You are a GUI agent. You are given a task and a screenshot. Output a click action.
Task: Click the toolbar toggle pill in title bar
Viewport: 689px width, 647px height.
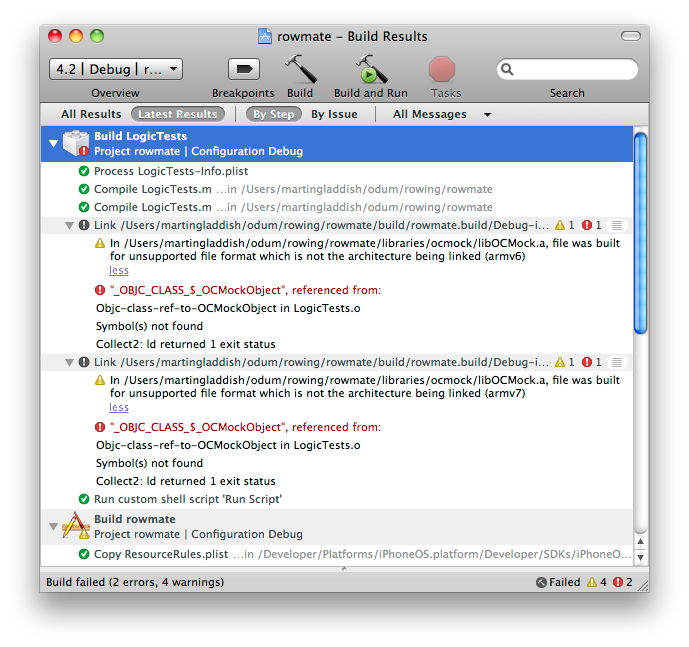[630, 36]
